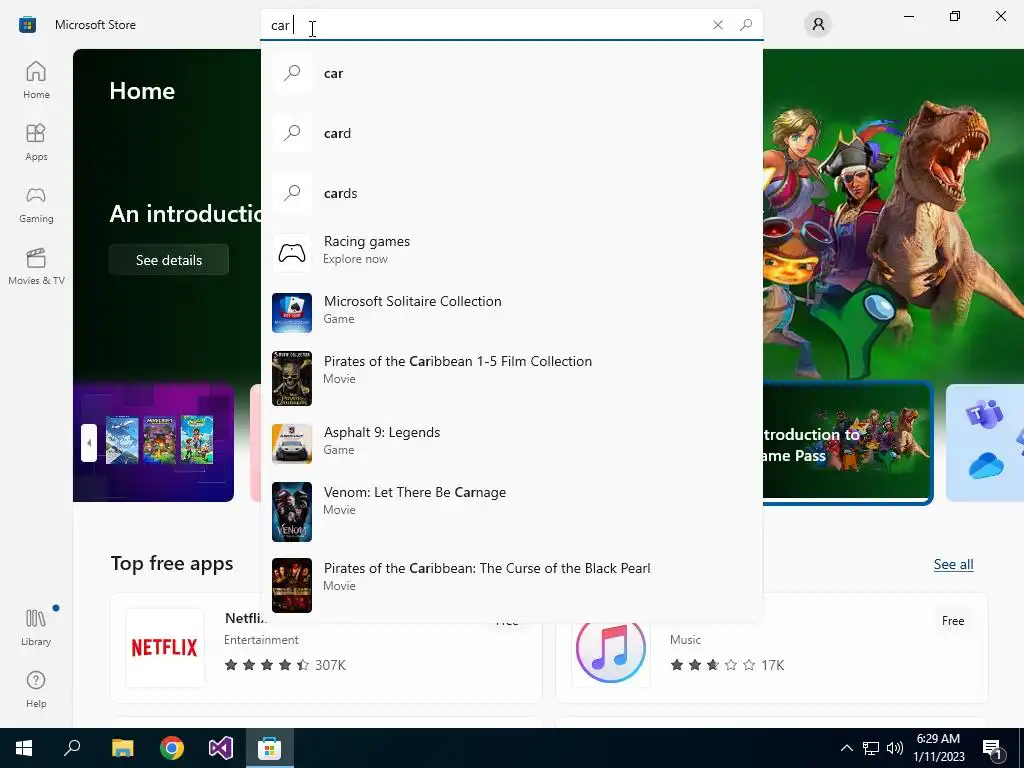Open the Home section in sidebar

tap(36, 80)
